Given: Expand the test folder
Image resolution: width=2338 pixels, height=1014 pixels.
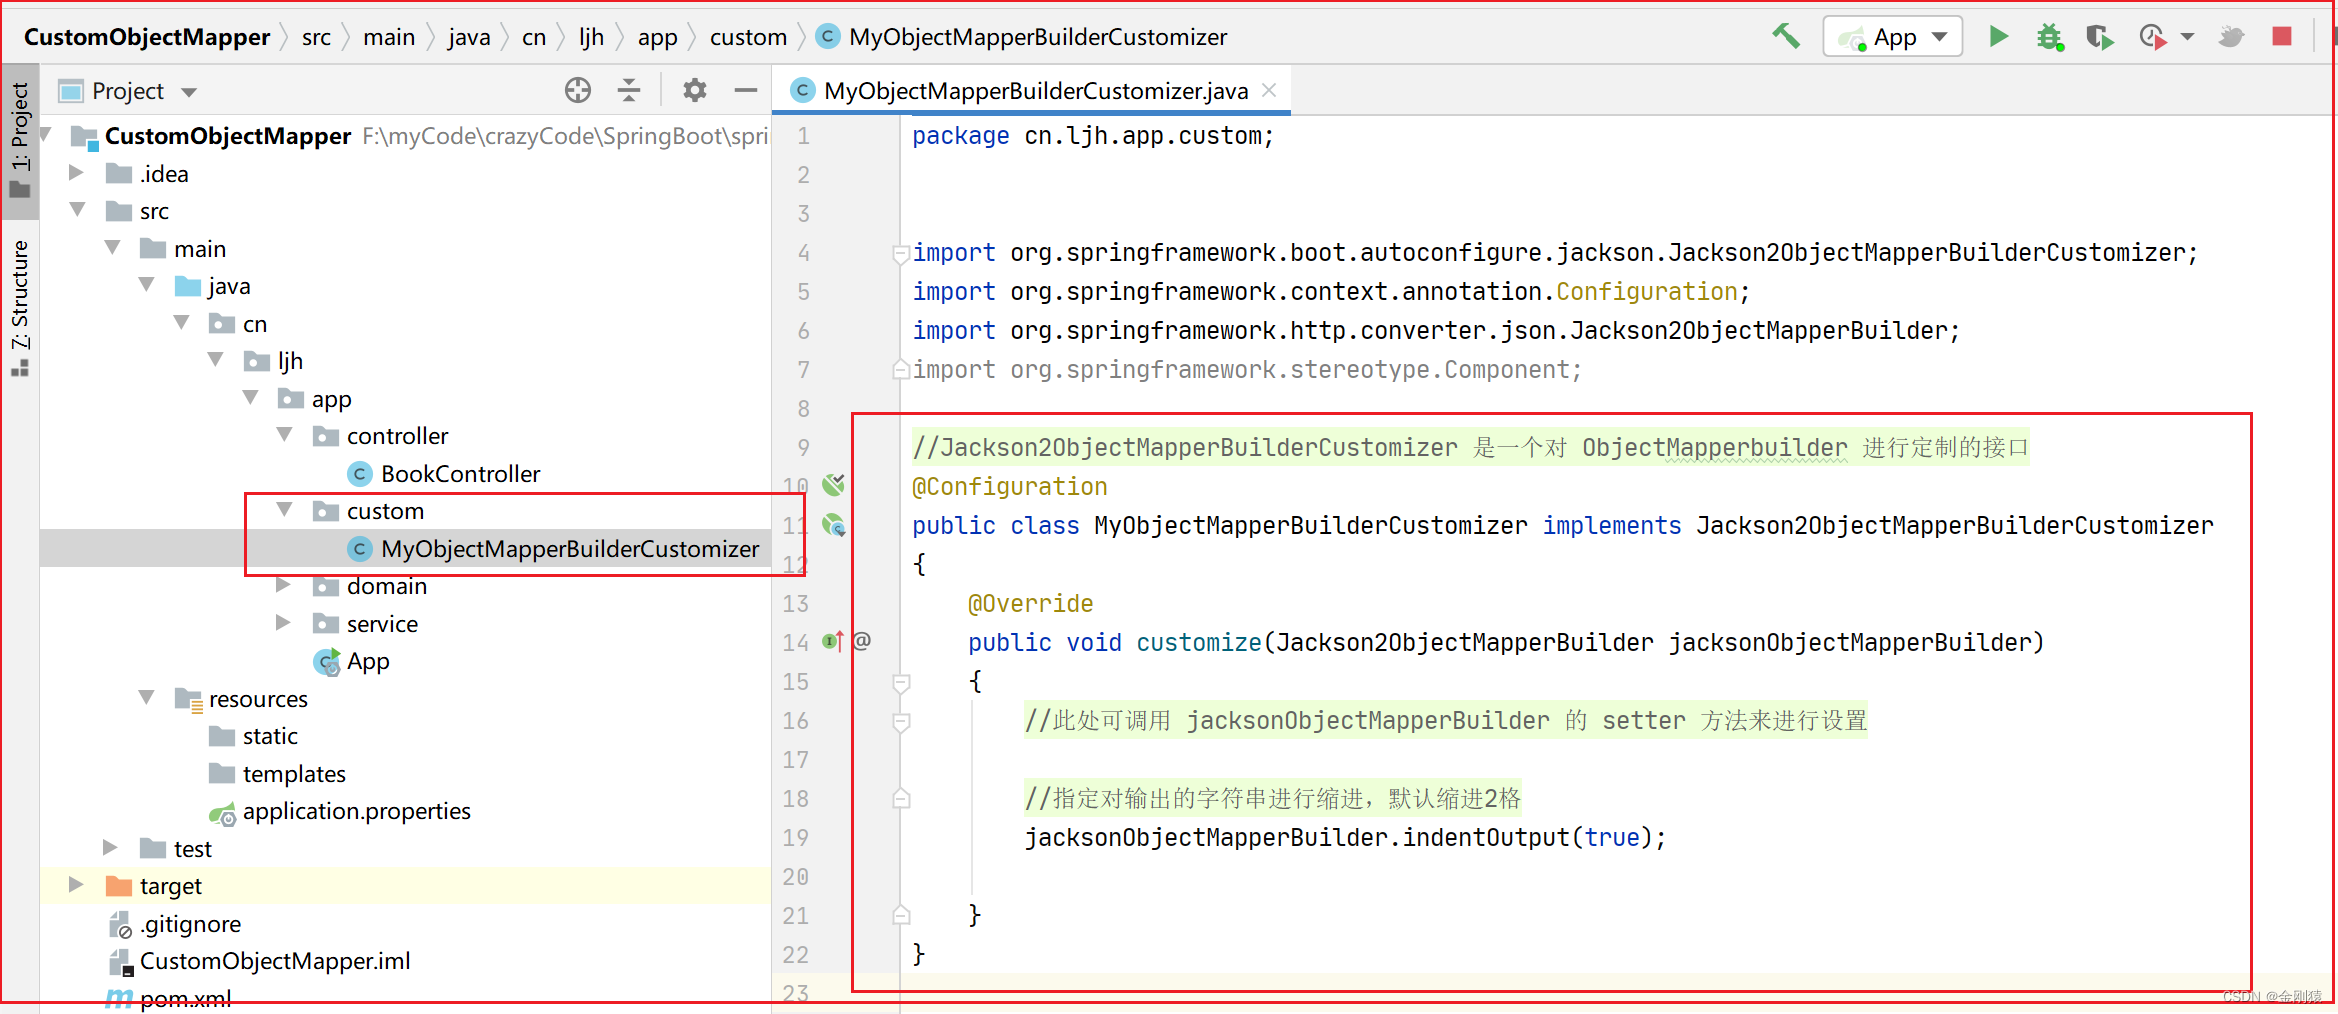Looking at the screenshot, I should (111, 848).
